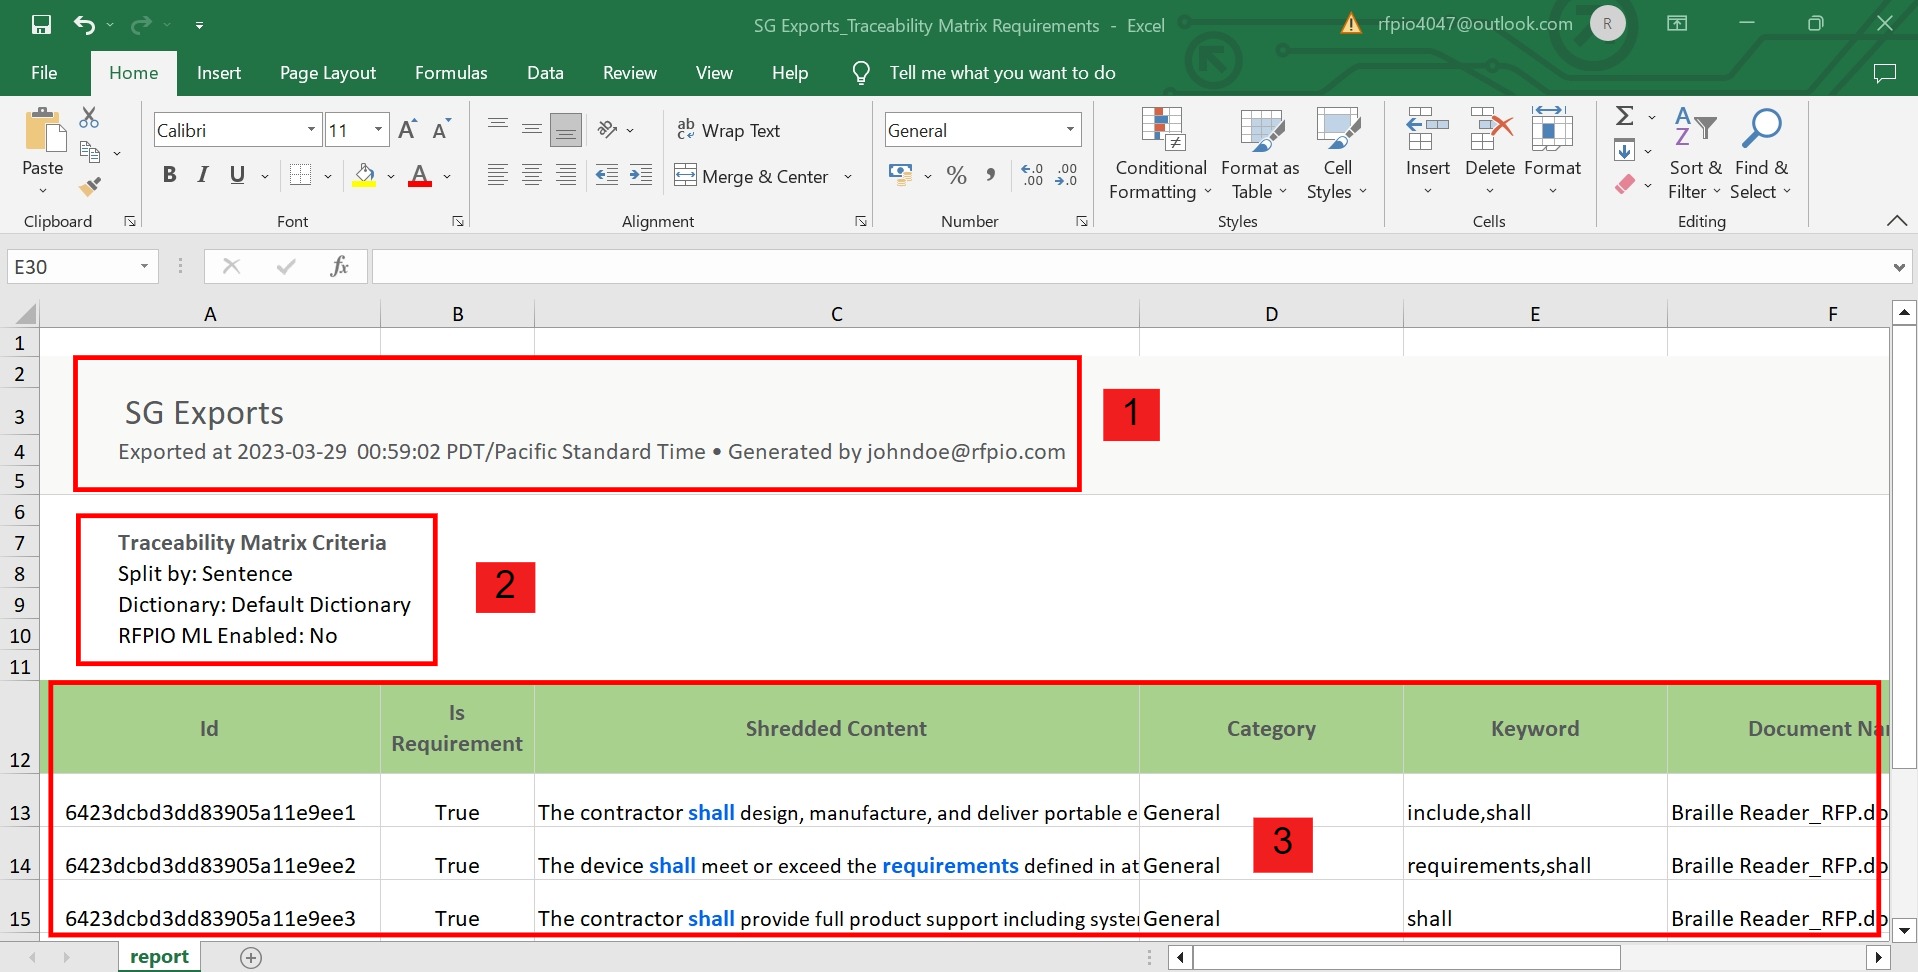The image size is (1918, 972).
Task: Decrease font size with the smaller A
Action: (x=441, y=130)
